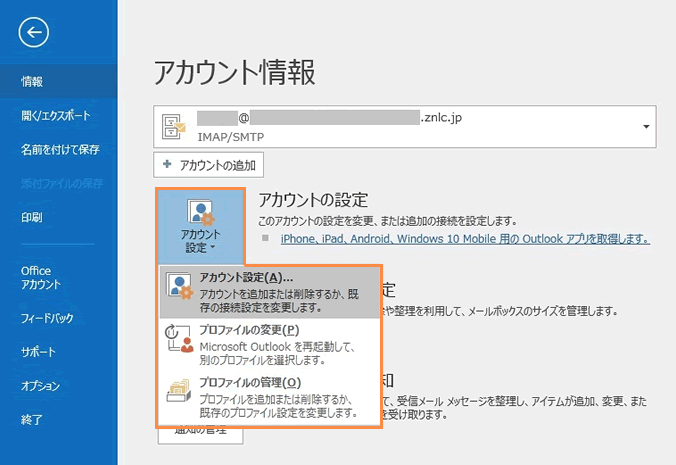This screenshot has height=465, width=676.
Task: Select 名前を付けて保存 in sidebar
Action: 59,150
